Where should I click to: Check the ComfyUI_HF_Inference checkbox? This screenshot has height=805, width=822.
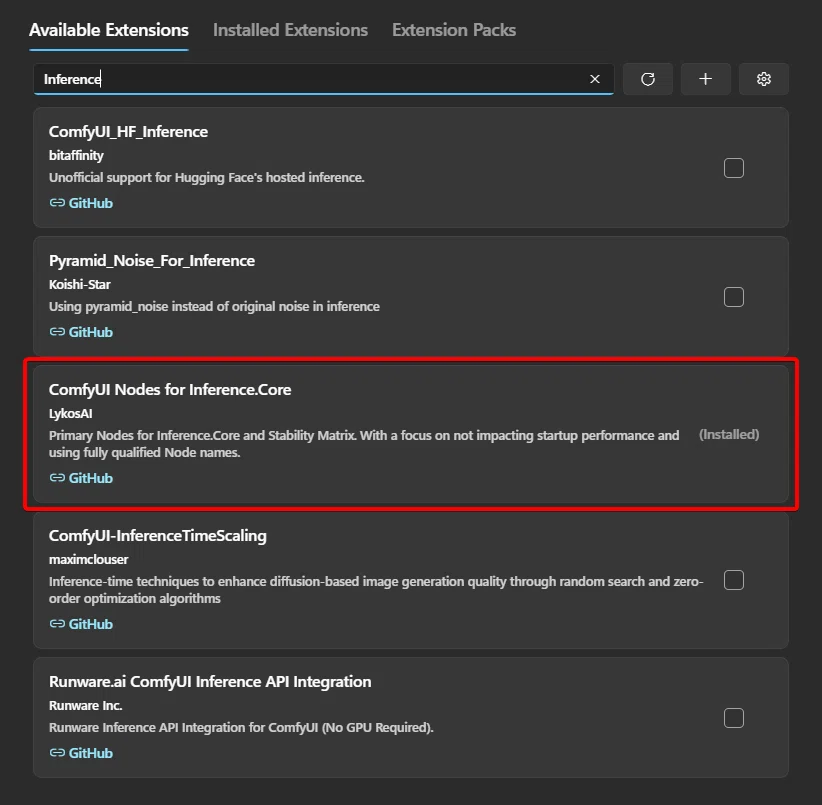click(x=734, y=168)
